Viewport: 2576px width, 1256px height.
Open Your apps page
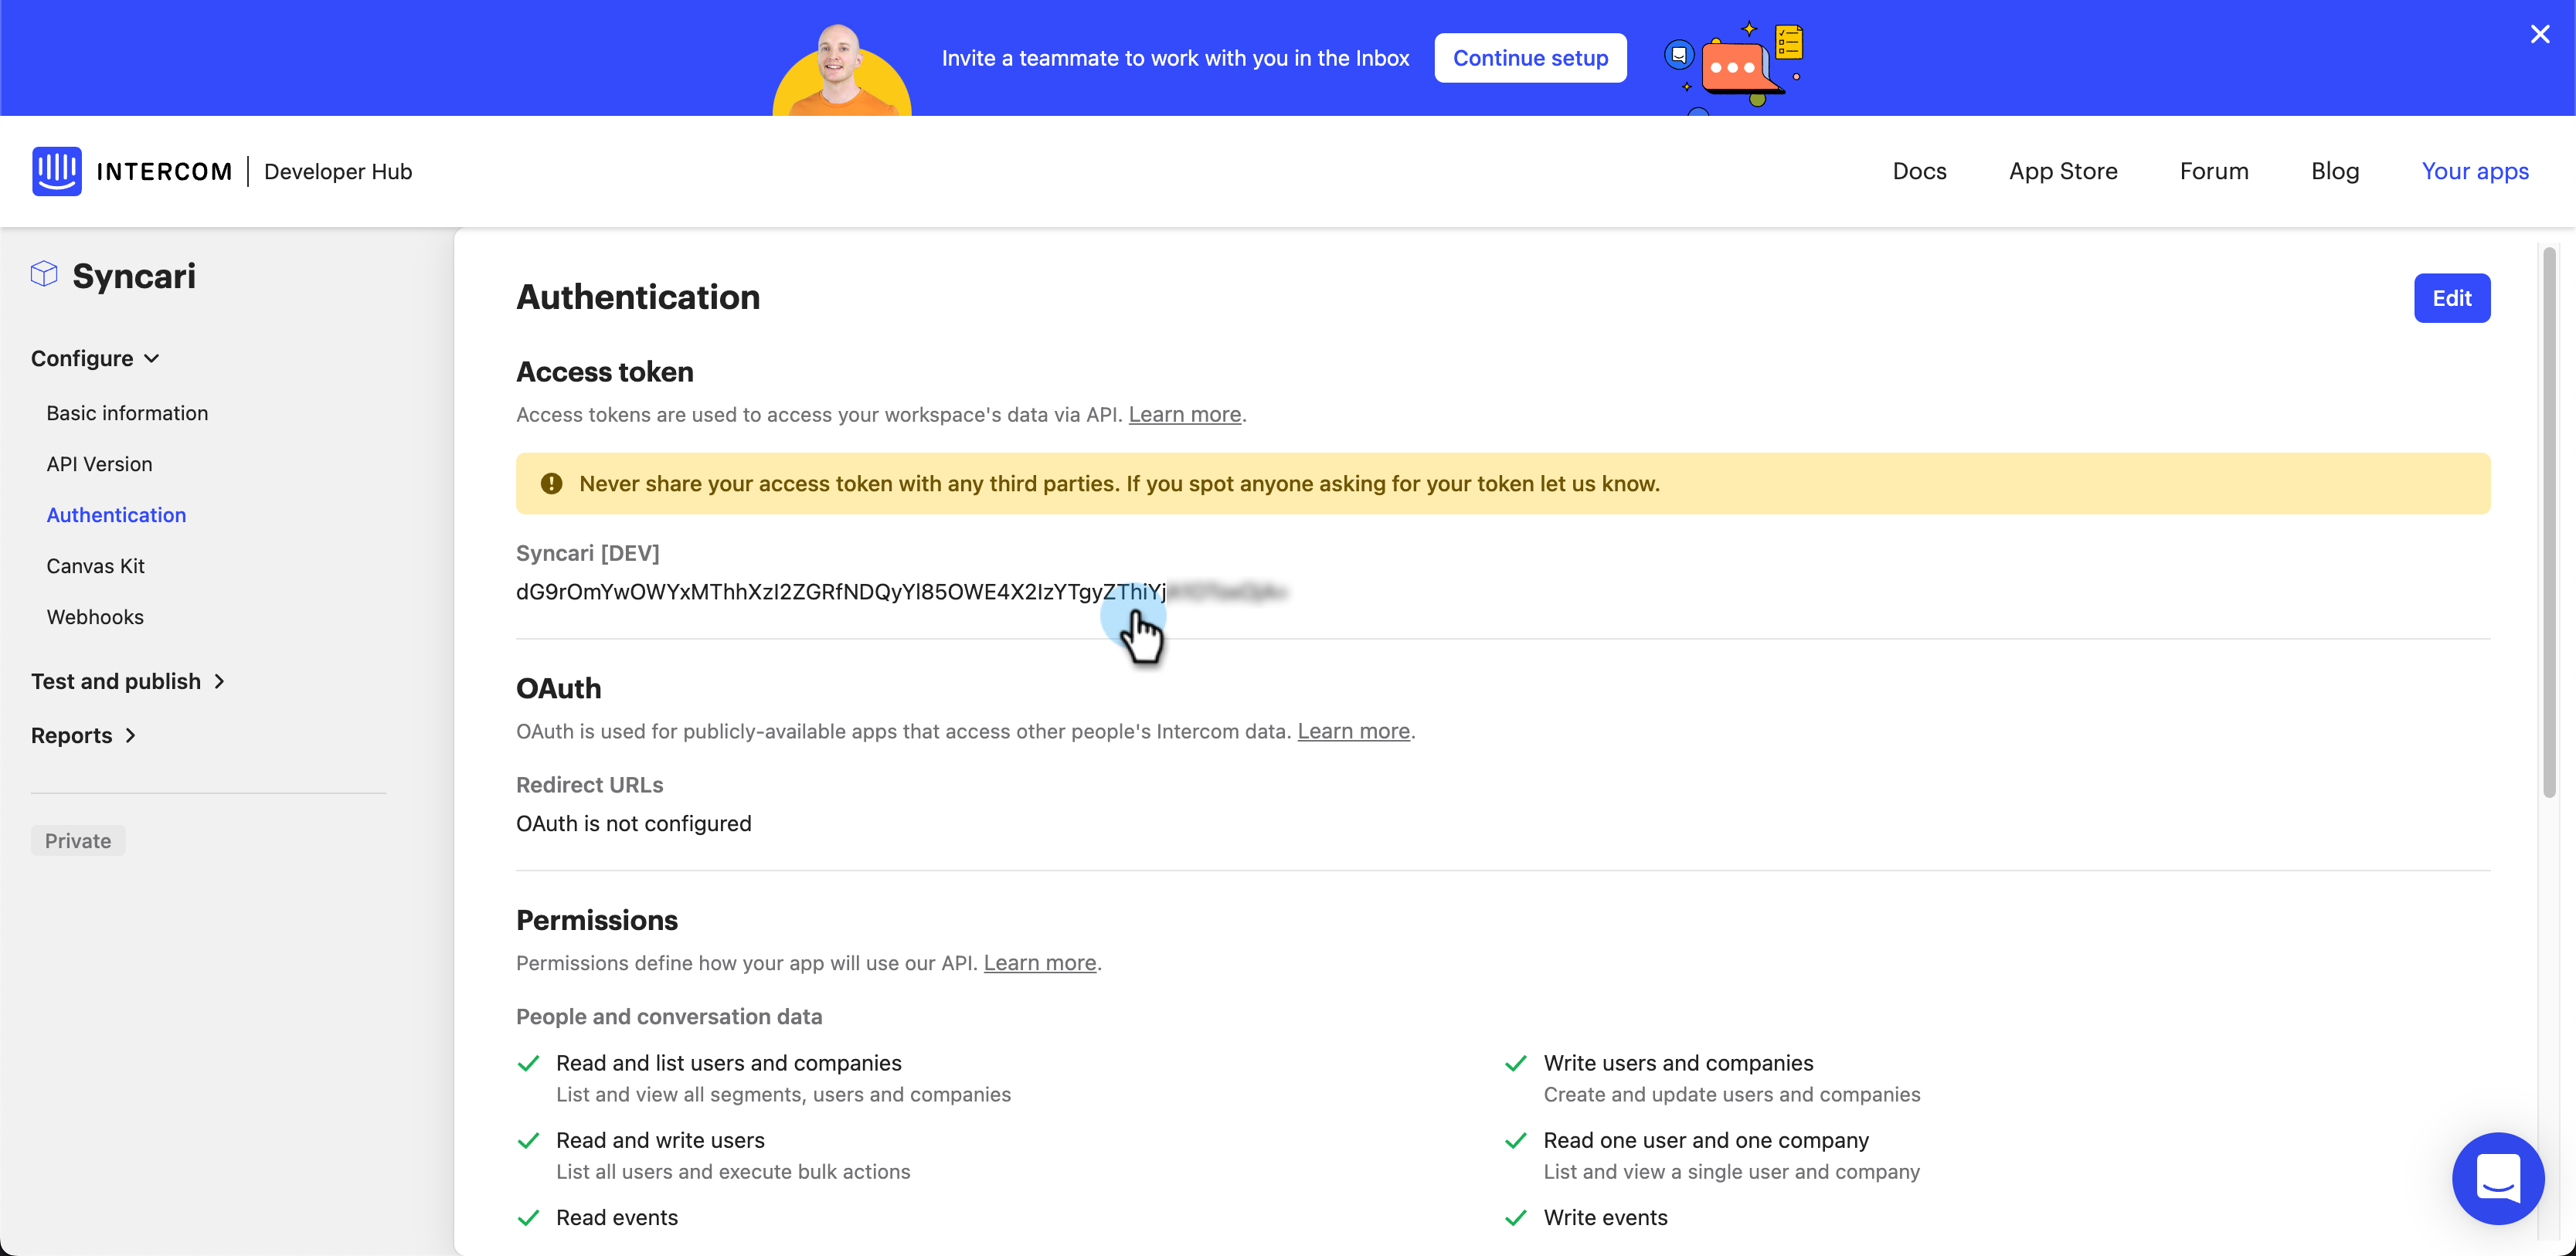(2474, 171)
